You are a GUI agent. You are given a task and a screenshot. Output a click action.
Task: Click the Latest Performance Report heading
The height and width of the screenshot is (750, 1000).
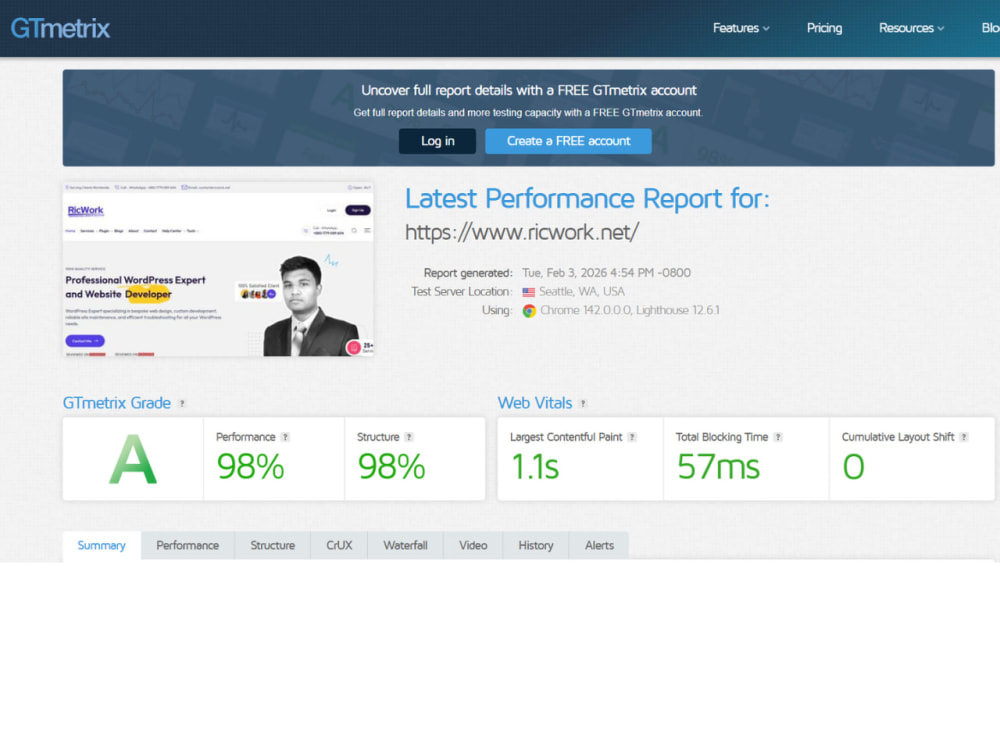(587, 199)
